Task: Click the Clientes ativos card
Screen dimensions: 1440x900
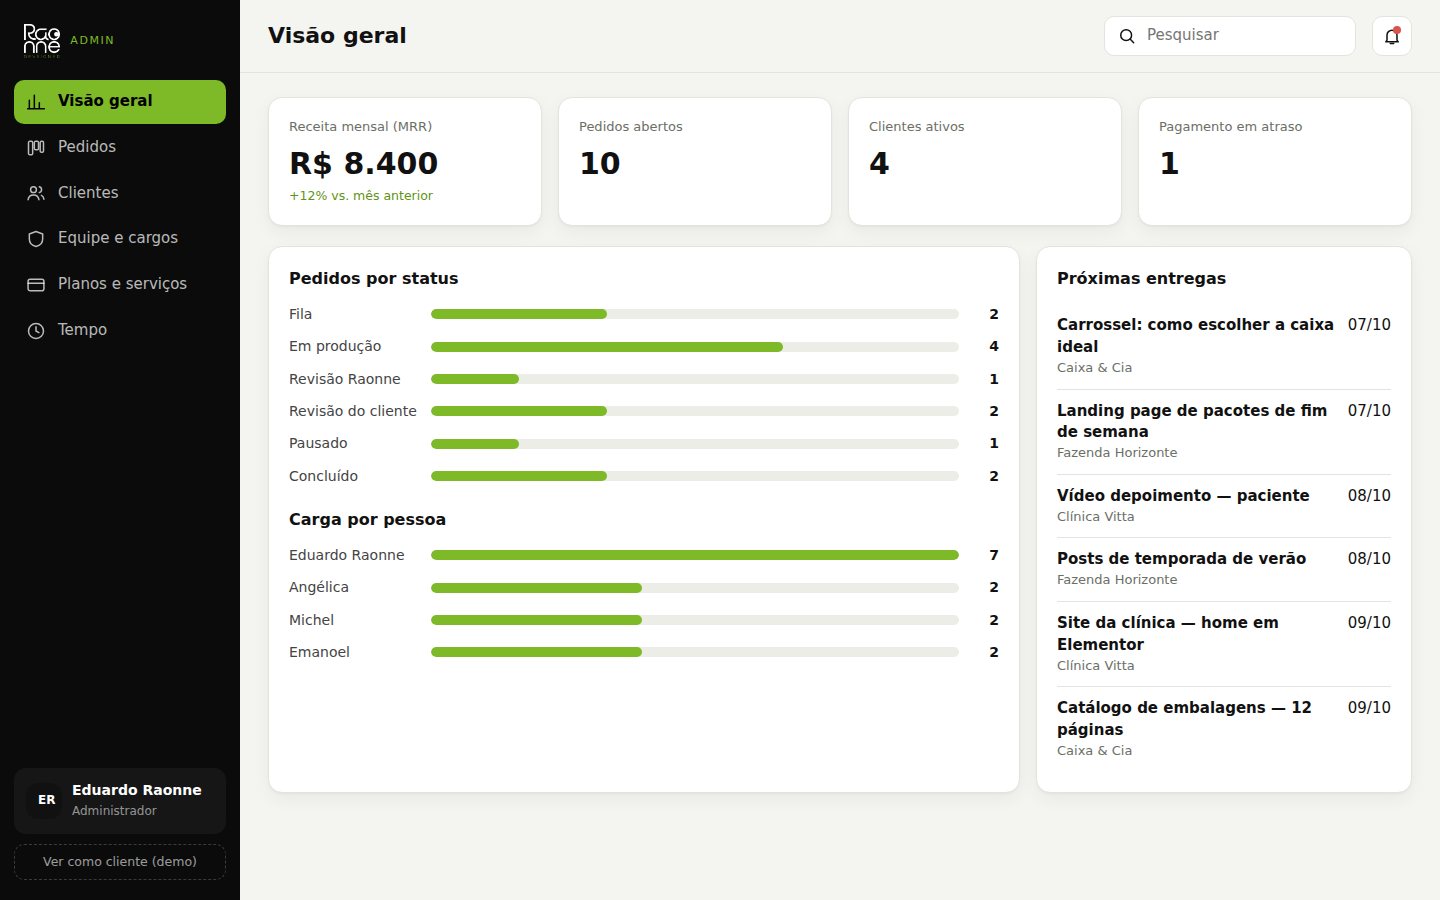Action: click(x=985, y=161)
